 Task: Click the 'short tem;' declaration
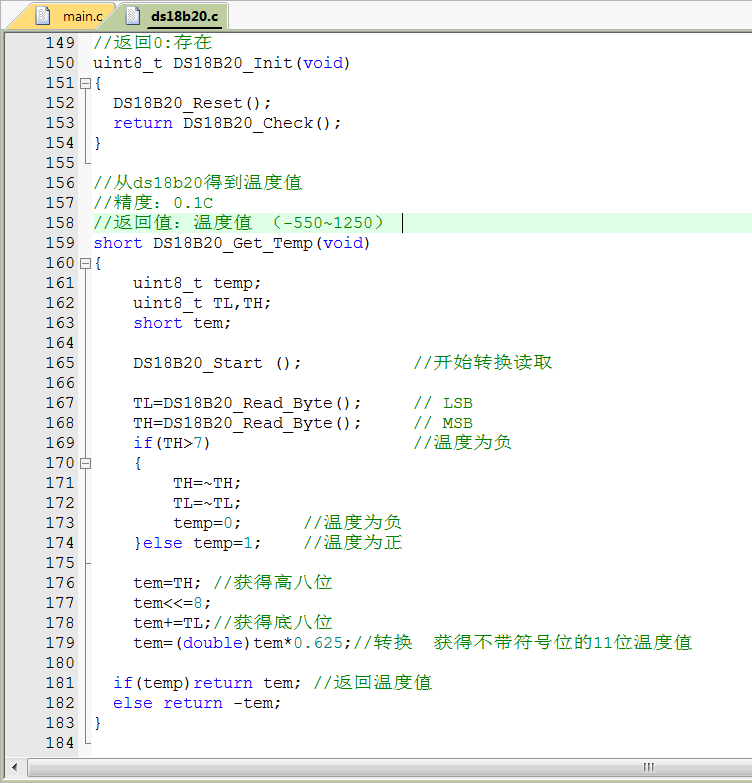tap(182, 323)
